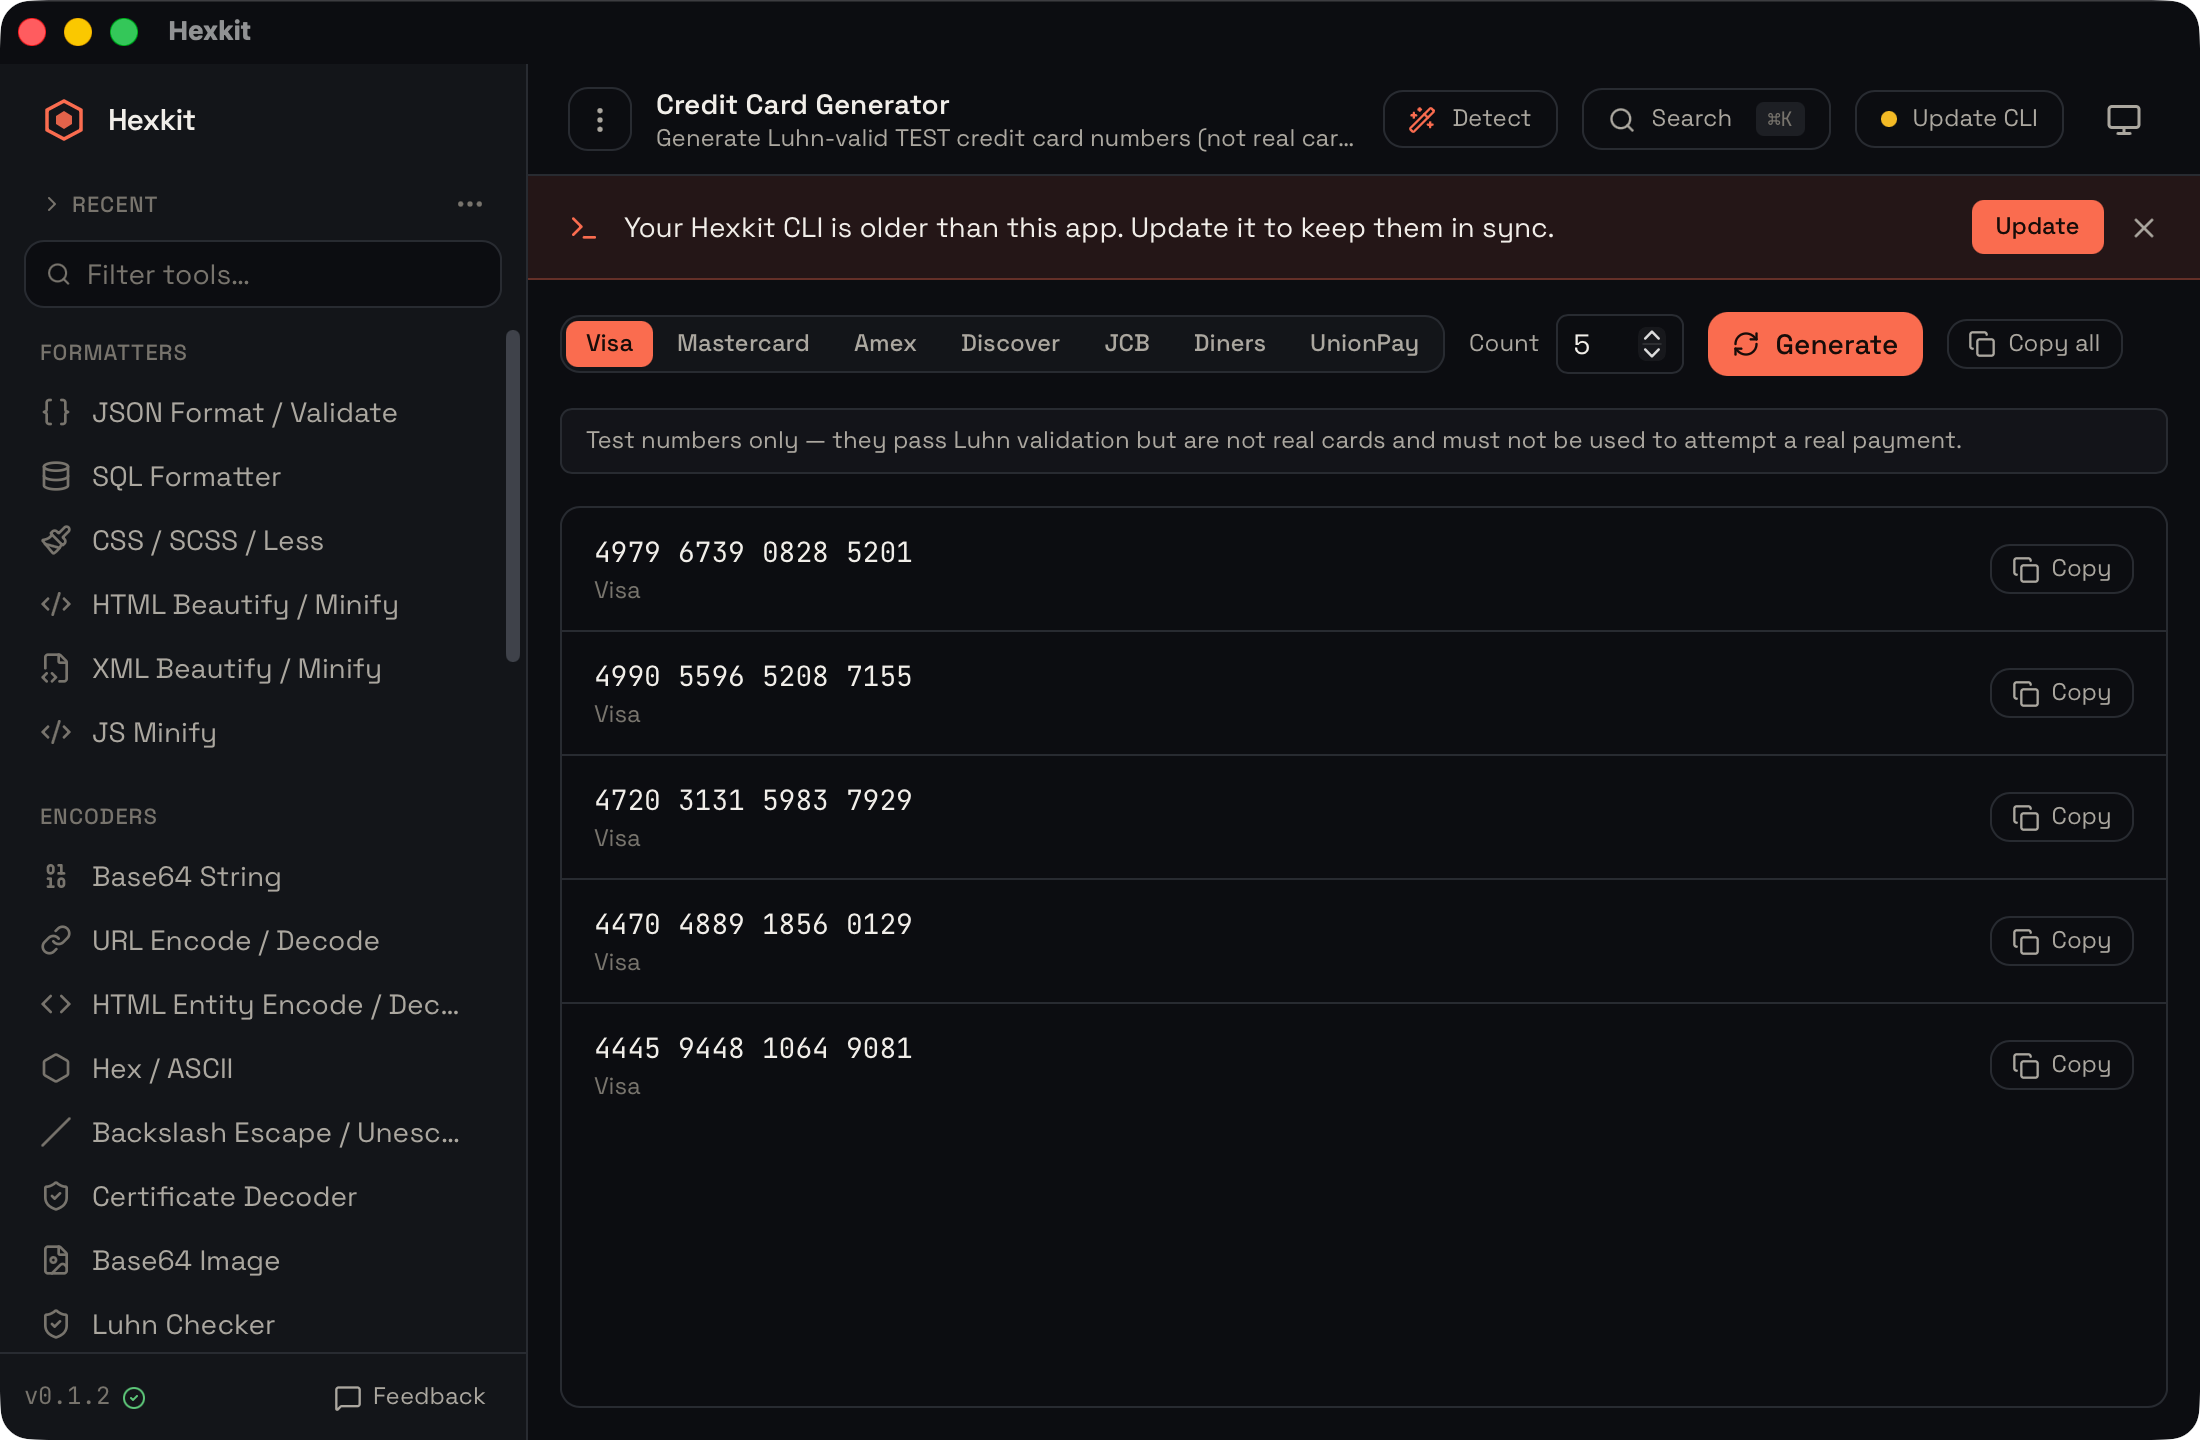Viewport: 2200px width, 1440px height.
Task: Copy card number 4990 5596 5208 7155
Action: coord(2061,693)
